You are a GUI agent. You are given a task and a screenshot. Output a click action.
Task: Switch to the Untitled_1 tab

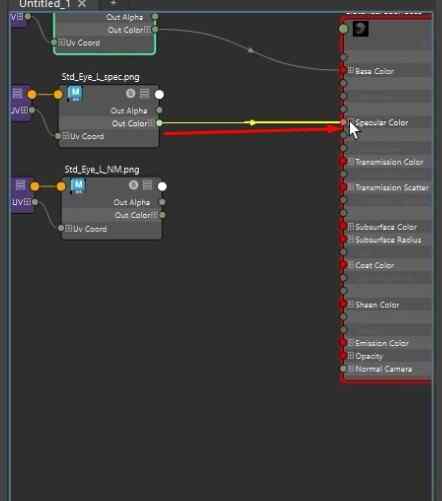[x=45, y=4]
